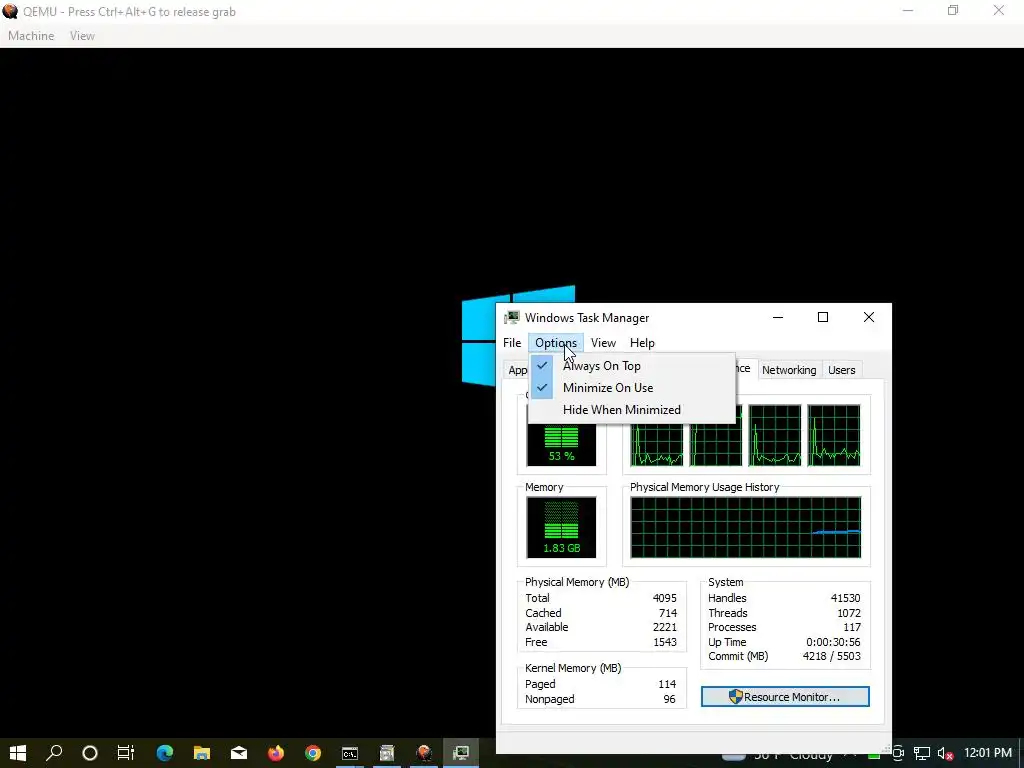Click the last CPU core history graph
This screenshot has height=768, width=1024.
point(834,436)
